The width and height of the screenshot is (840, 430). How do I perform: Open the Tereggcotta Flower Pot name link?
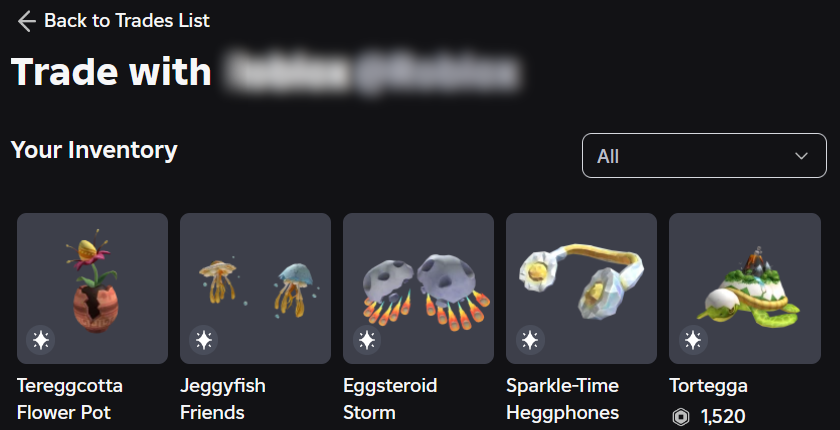(70, 399)
